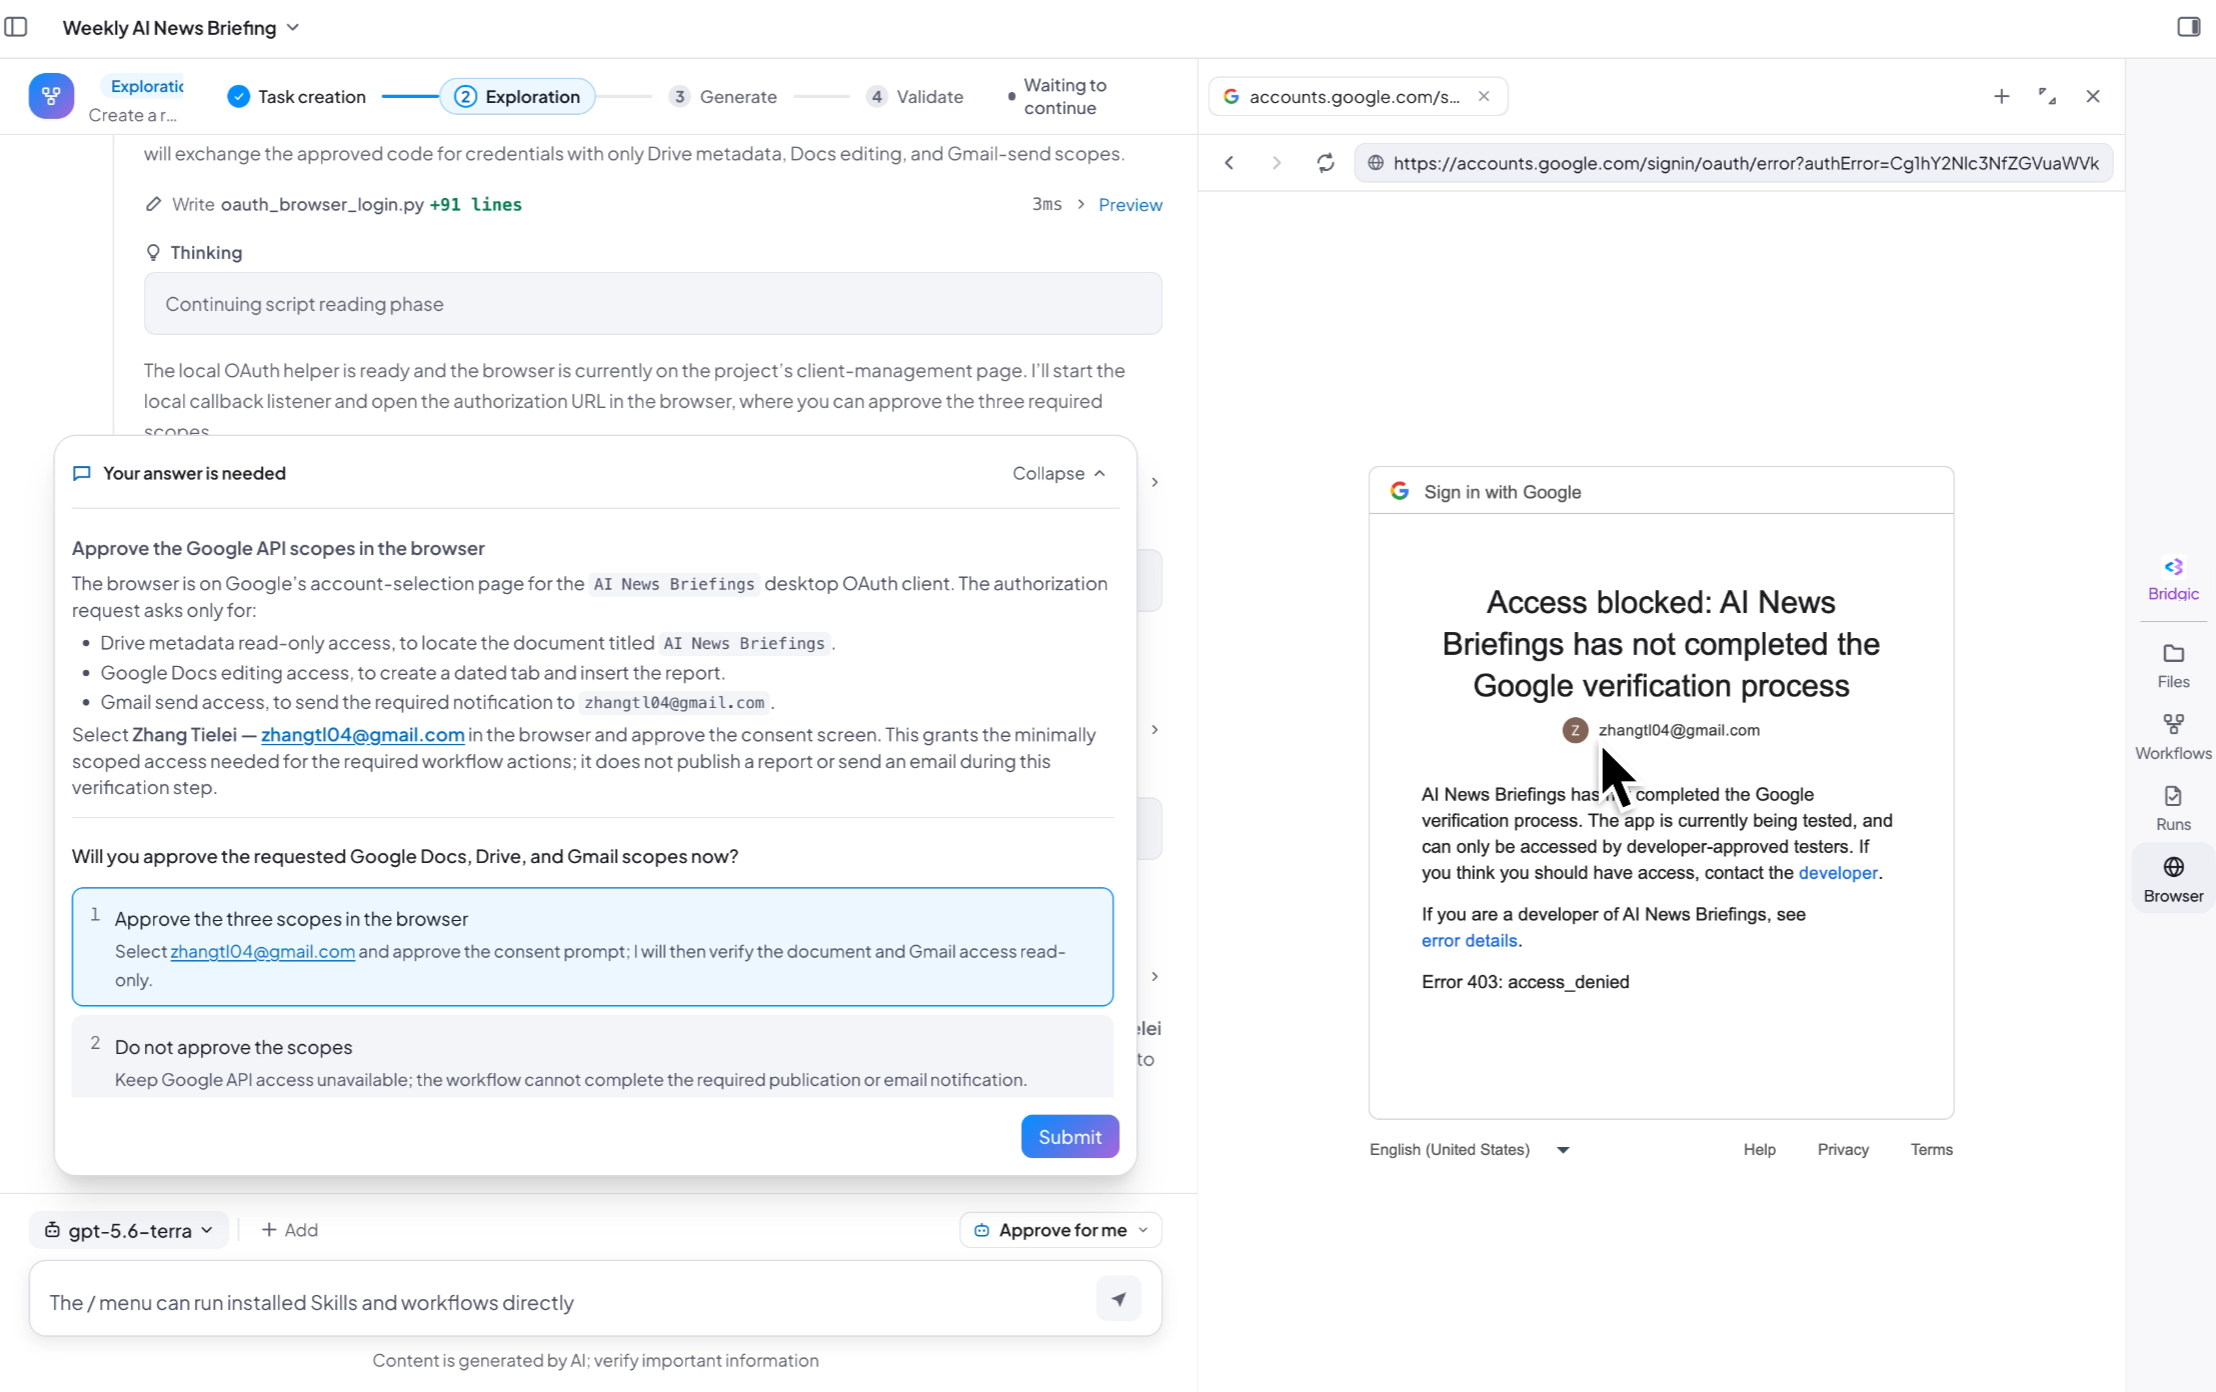Viewport: 2216px width, 1392px height.
Task: Open the Files panel
Action: 2173,666
